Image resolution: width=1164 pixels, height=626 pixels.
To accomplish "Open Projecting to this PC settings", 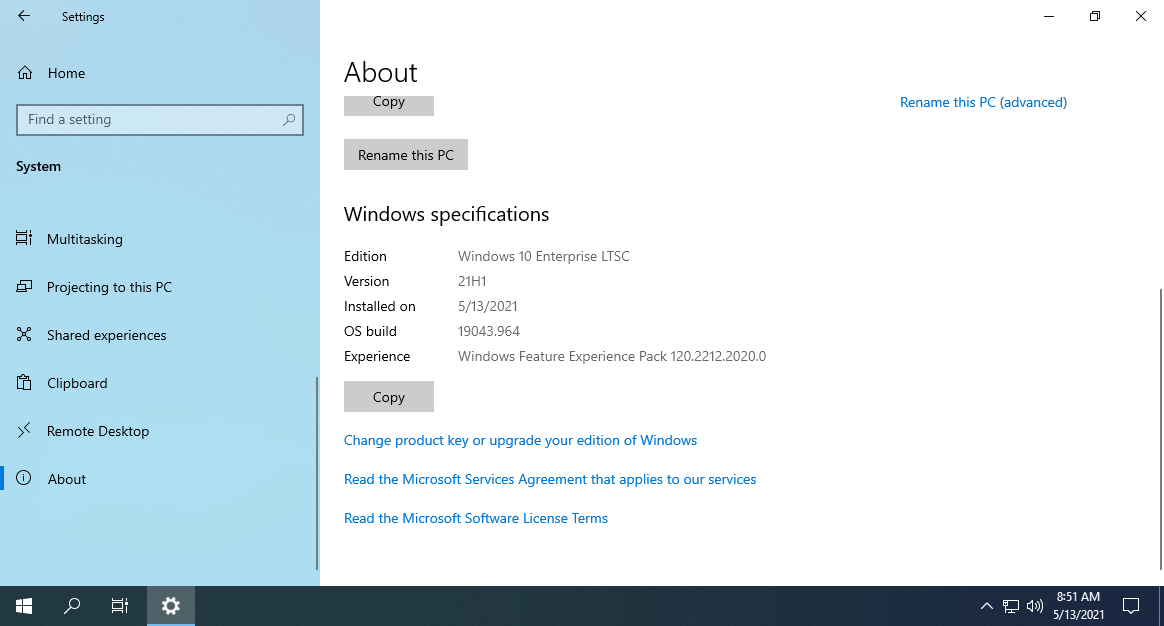I will (109, 287).
